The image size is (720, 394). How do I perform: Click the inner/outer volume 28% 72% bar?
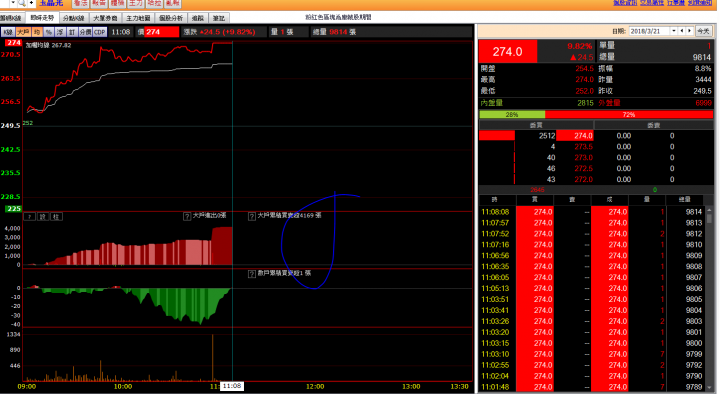point(596,115)
